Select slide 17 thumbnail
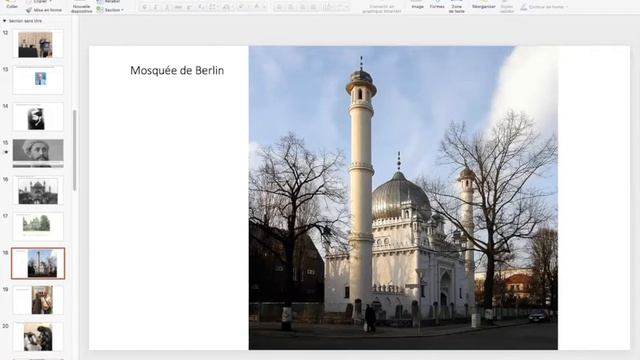 [38, 227]
